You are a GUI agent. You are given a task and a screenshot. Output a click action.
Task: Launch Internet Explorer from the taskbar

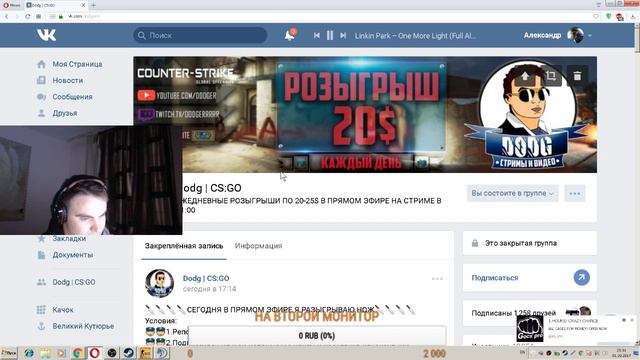coord(29,353)
